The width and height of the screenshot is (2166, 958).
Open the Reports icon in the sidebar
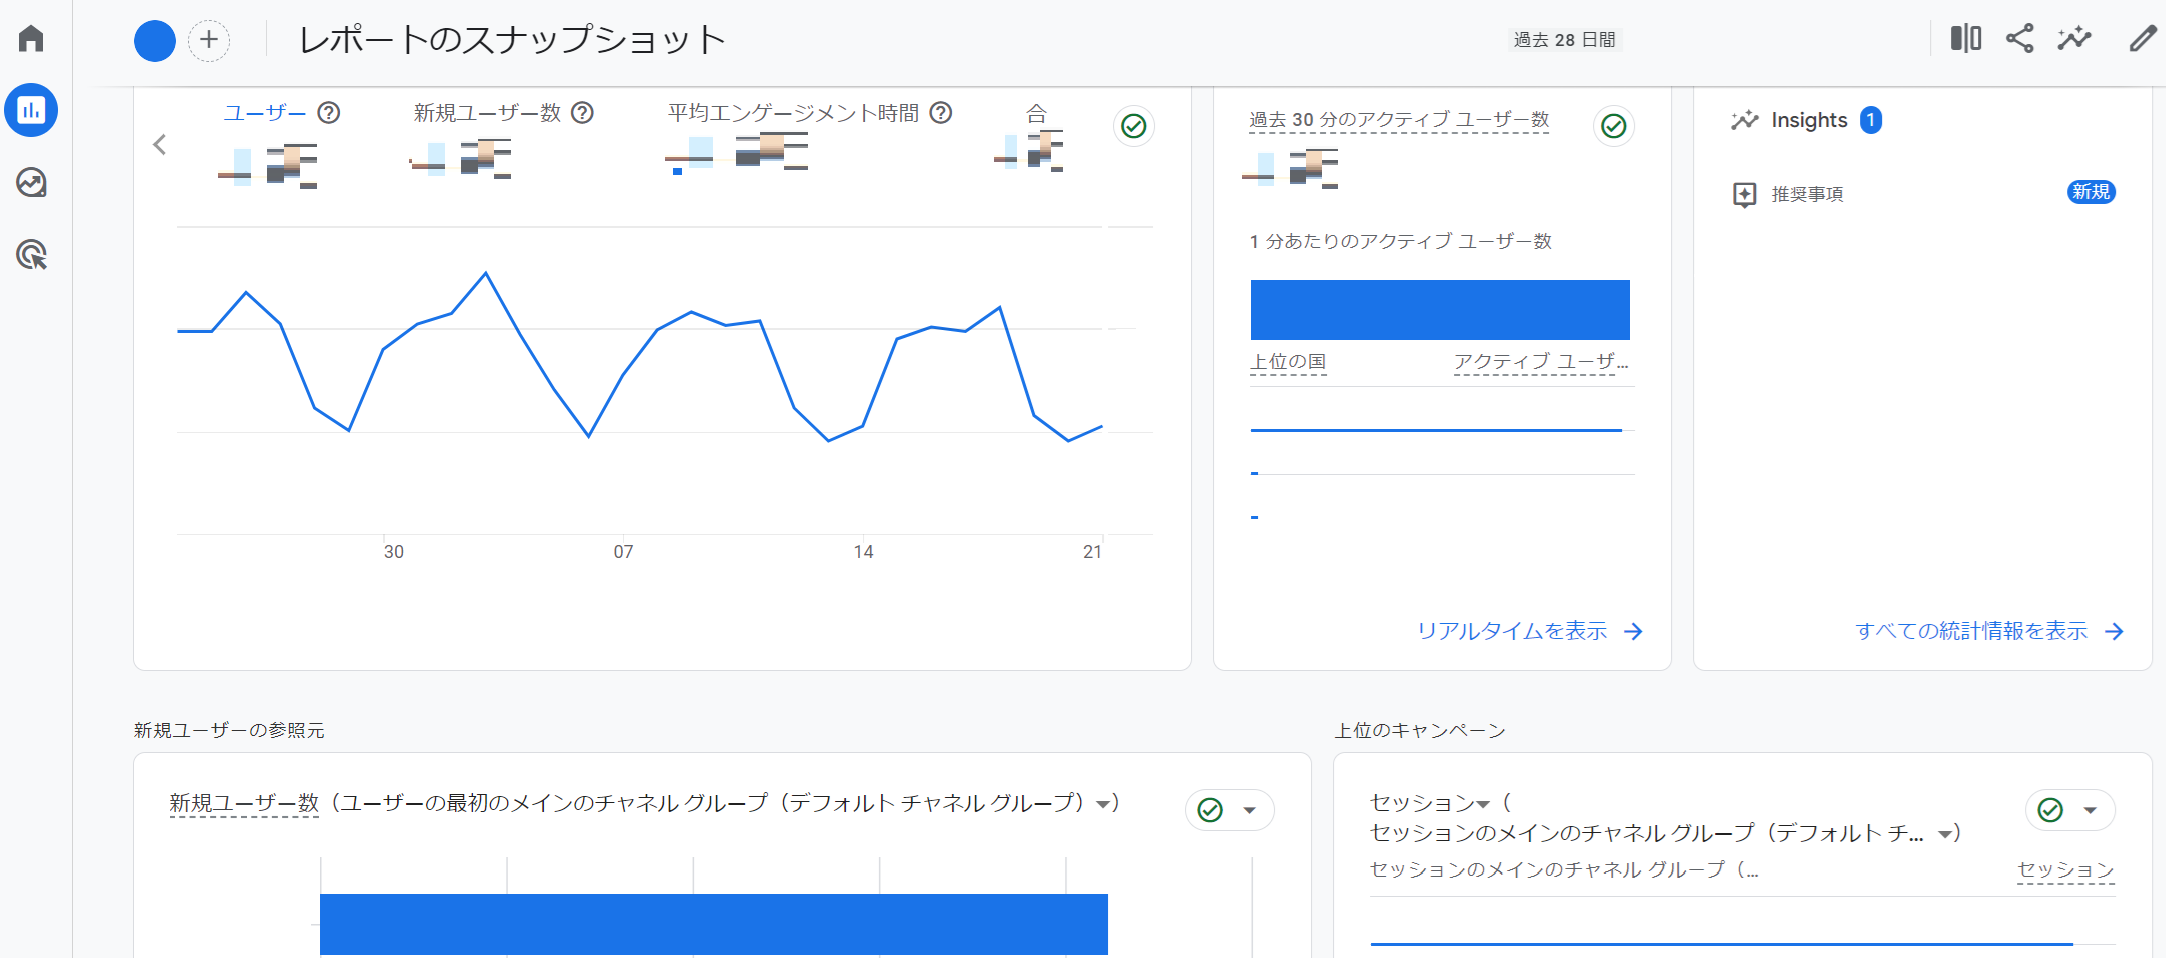[31, 110]
